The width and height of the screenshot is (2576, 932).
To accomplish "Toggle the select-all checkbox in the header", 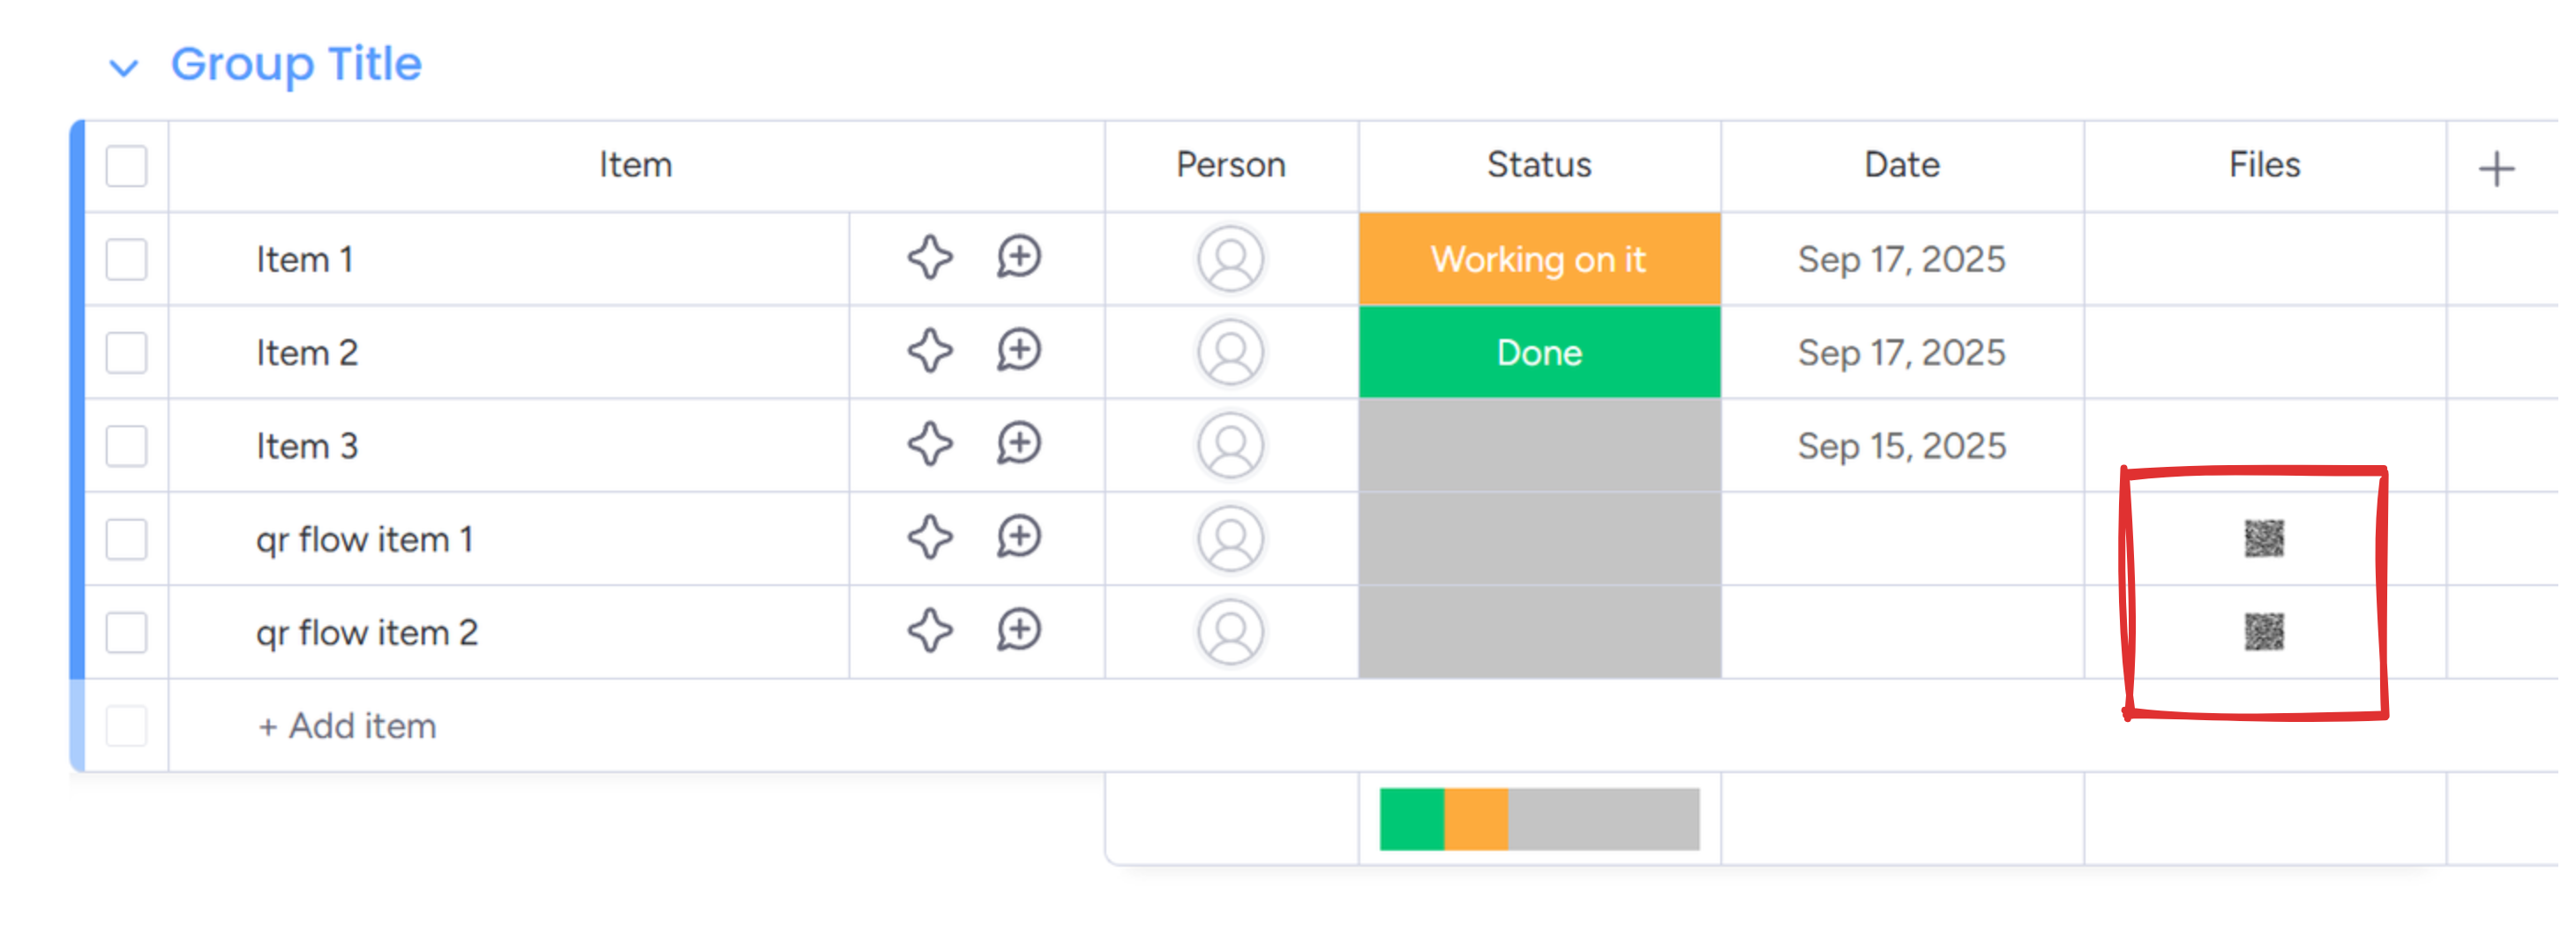I will [x=126, y=166].
